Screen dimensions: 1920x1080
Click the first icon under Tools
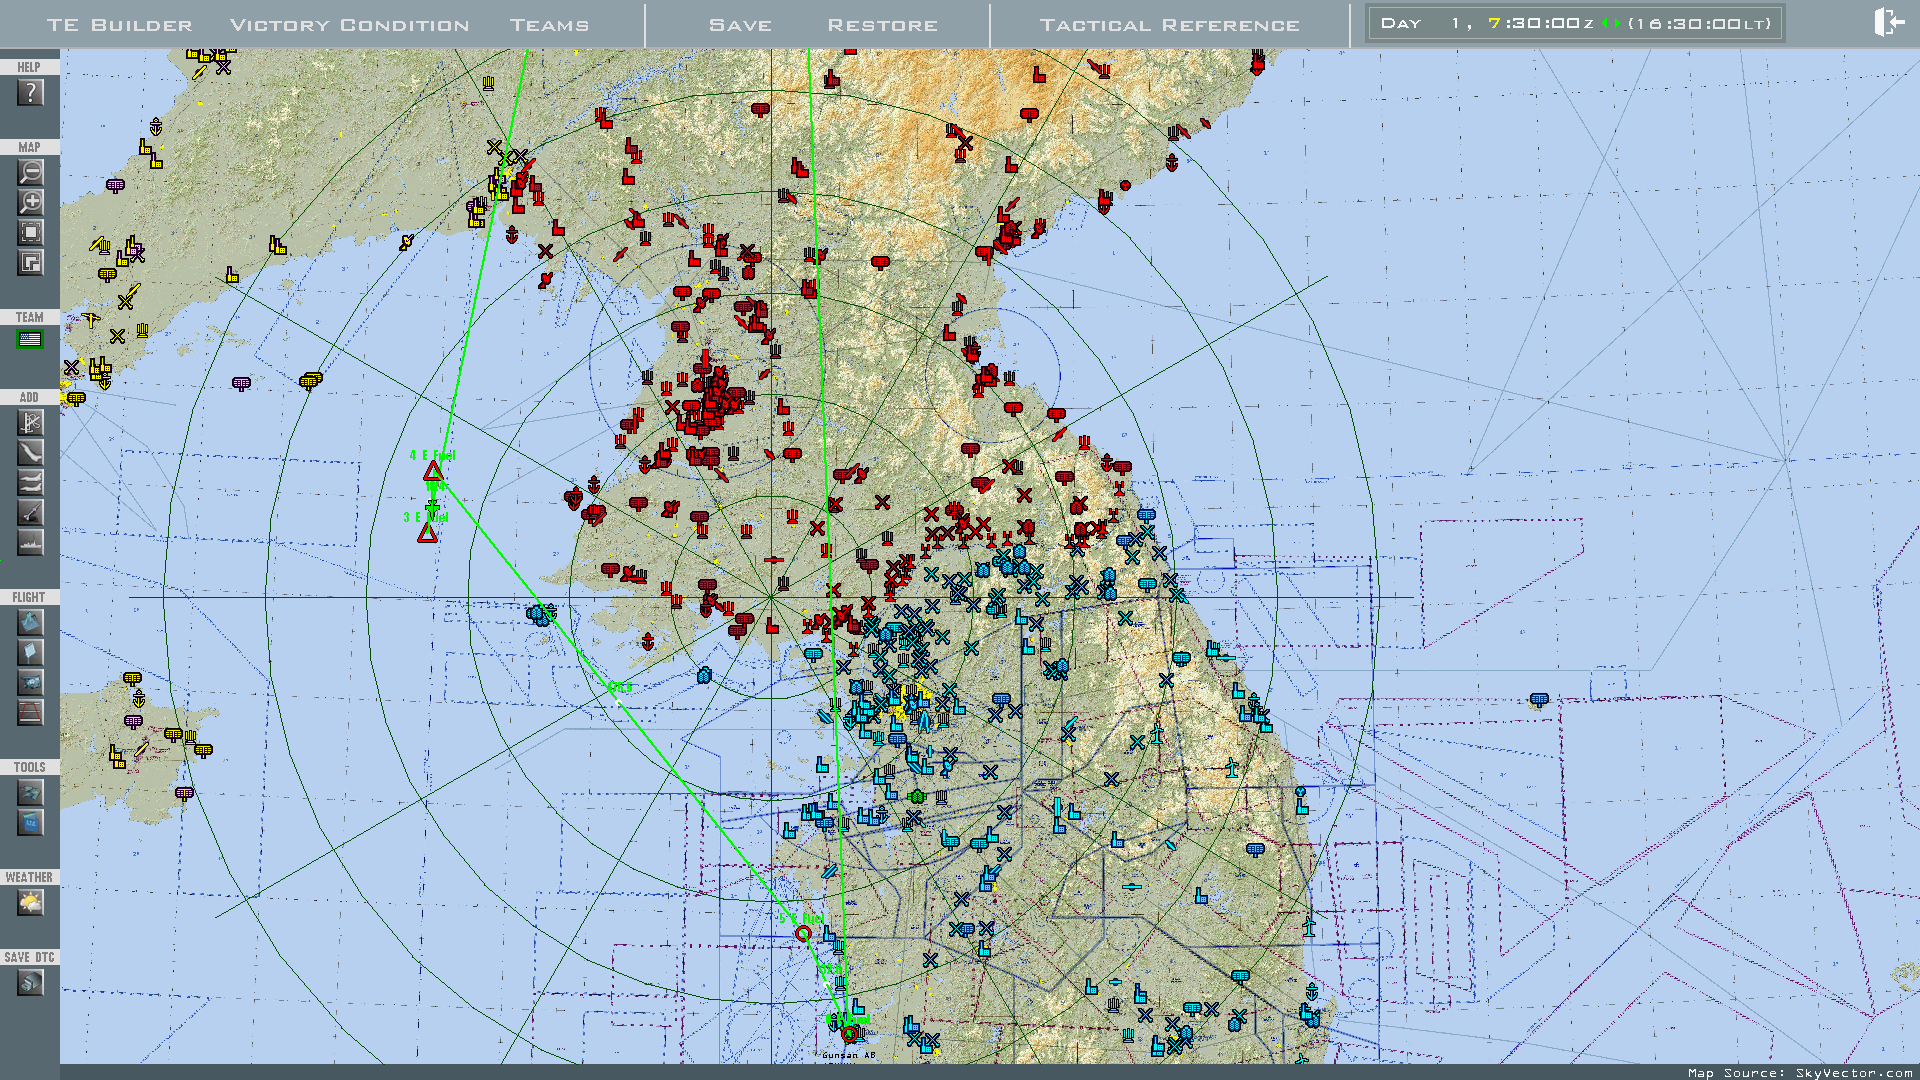click(x=30, y=793)
